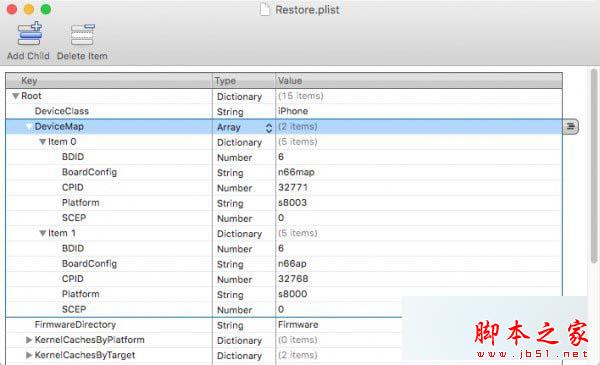600x365 pixels.
Task: Collapse the Item 1 dictionary
Action: click(x=43, y=233)
